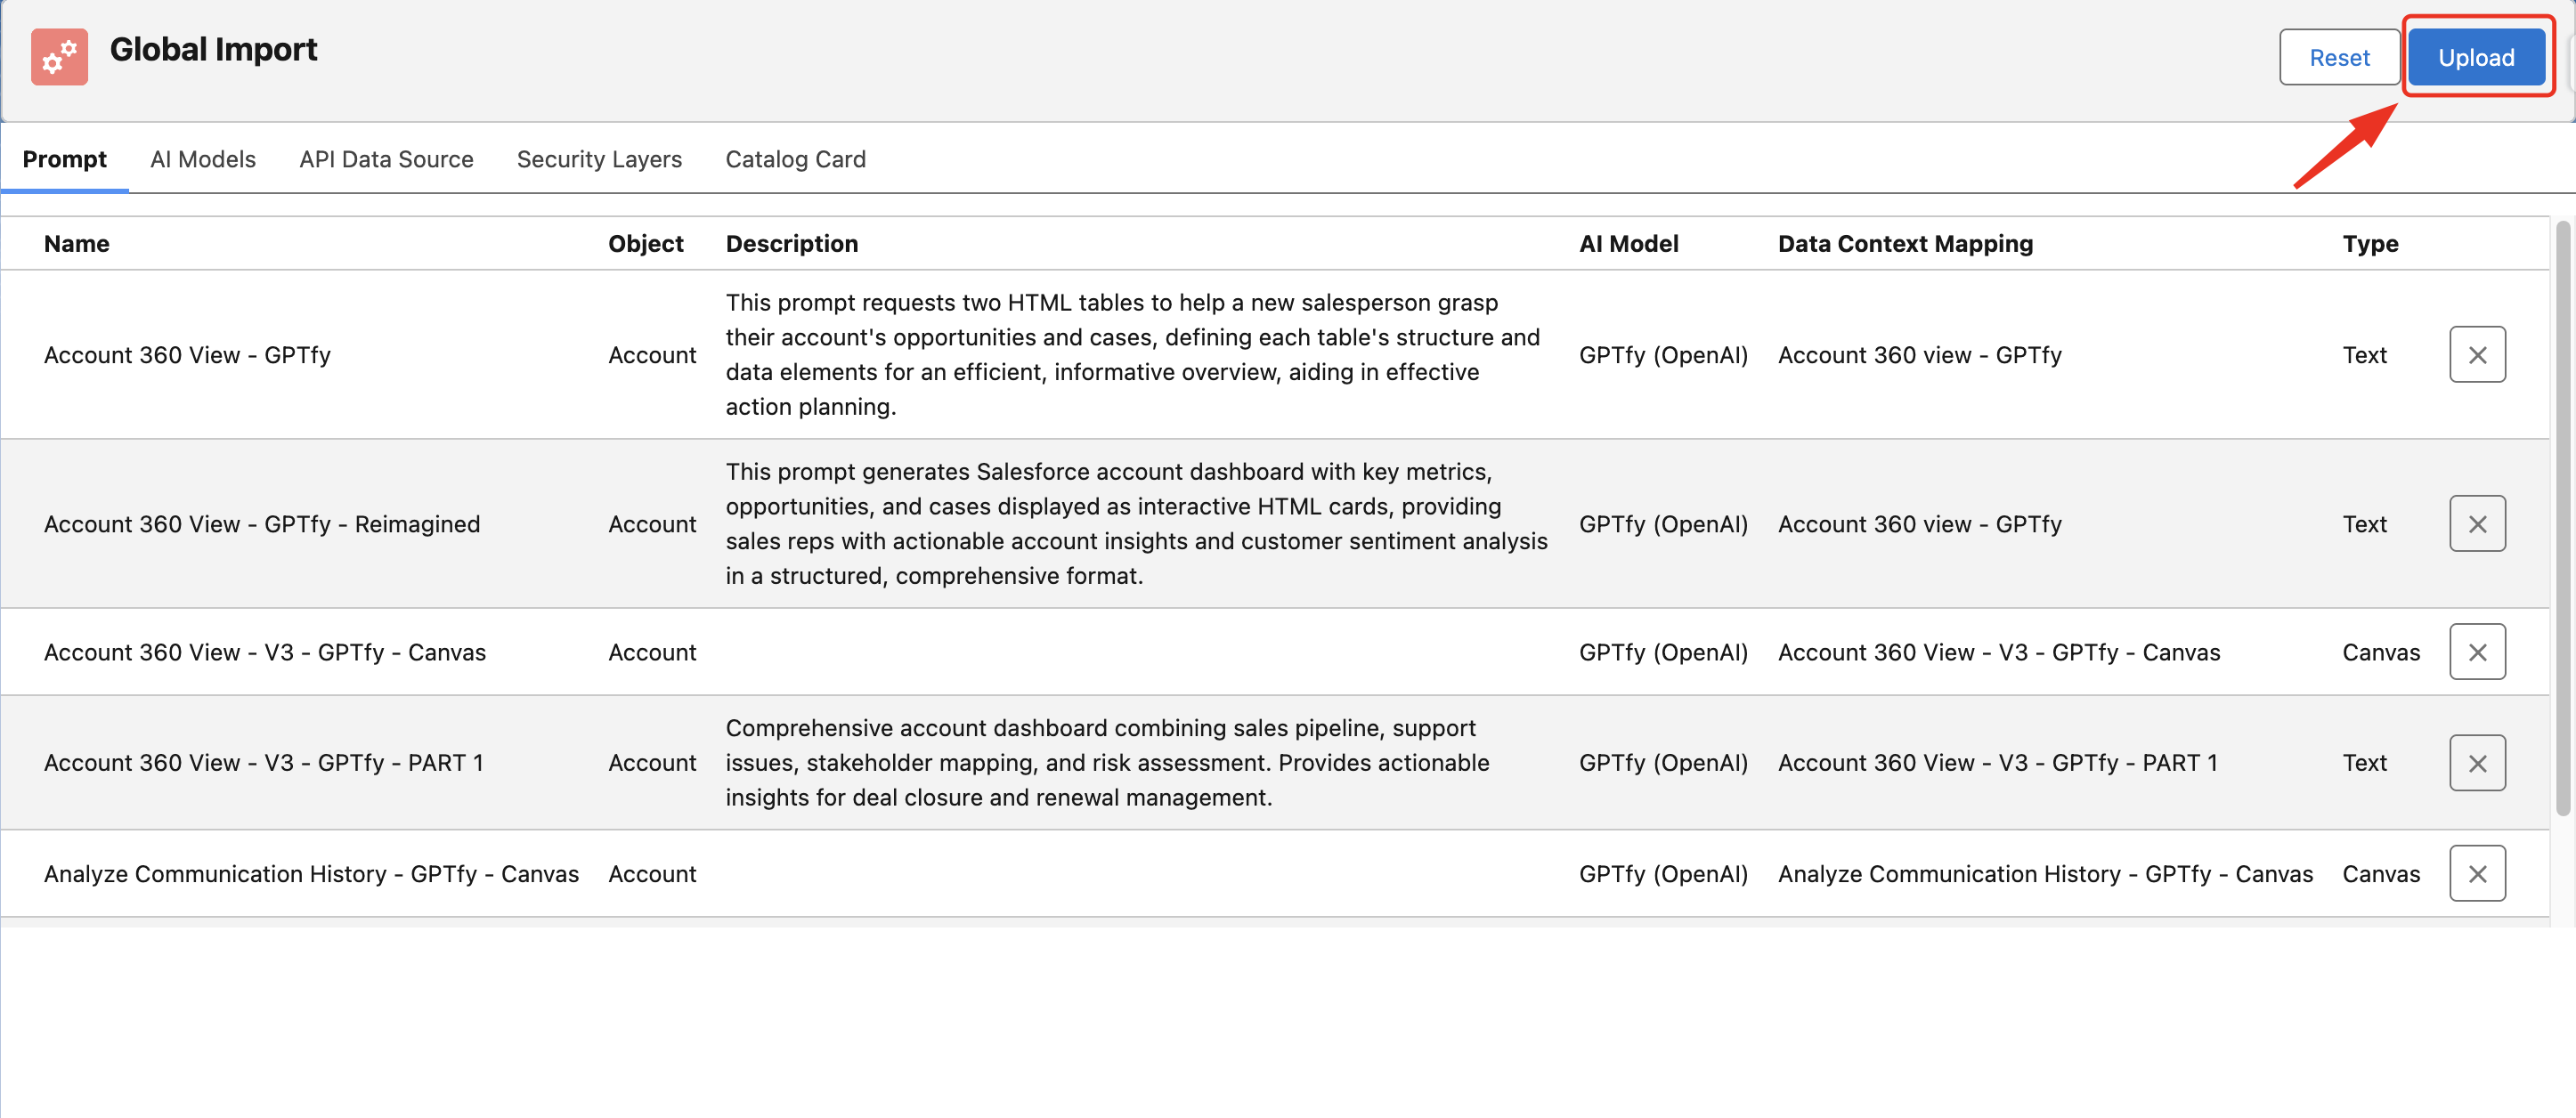Click the Data Context Mapping column header
The width and height of the screenshot is (2576, 1118).
[1905, 244]
